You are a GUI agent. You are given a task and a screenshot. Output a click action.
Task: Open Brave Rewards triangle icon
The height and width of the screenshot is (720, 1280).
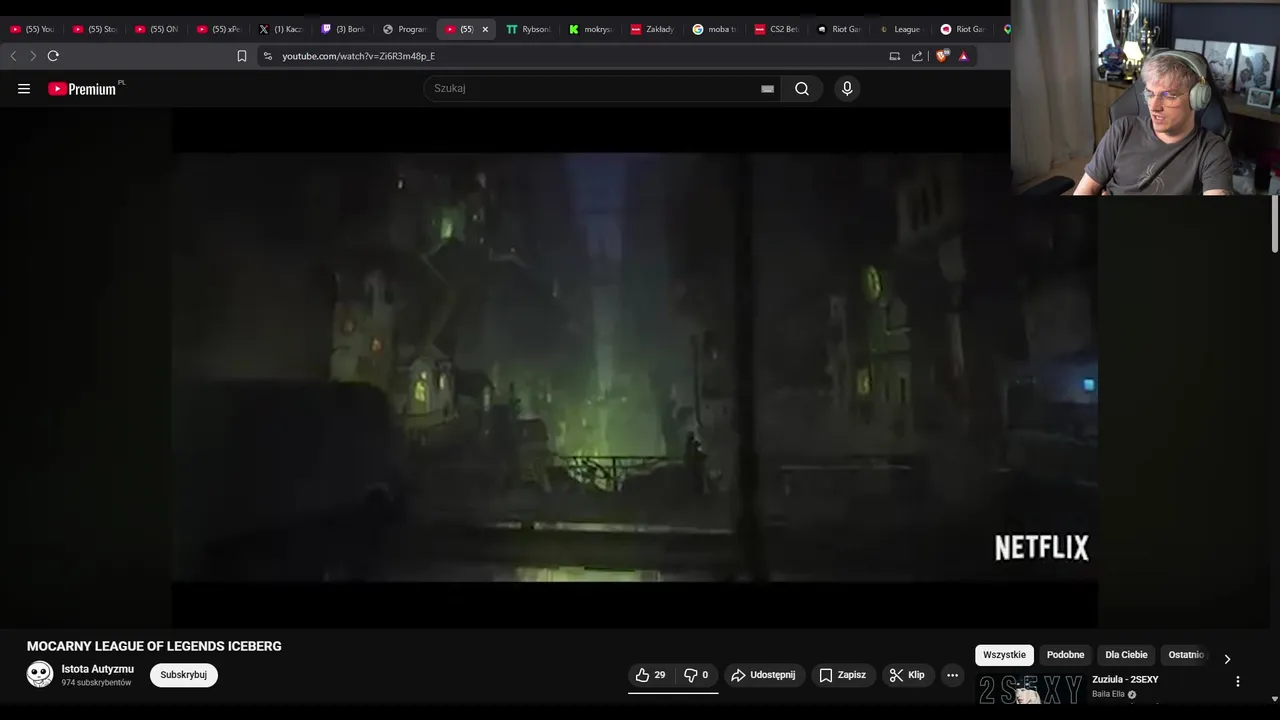click(964, 56)
